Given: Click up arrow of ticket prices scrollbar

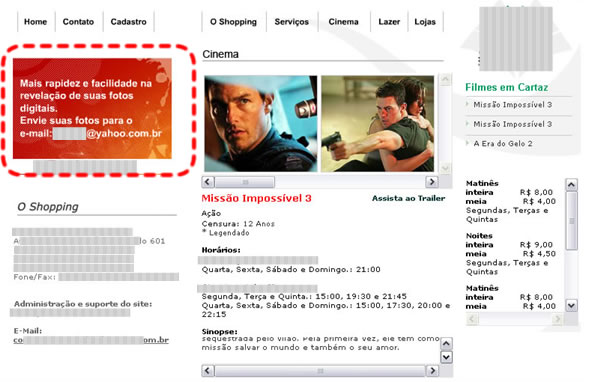Looking at the screenshot, I should pos(571,185).
